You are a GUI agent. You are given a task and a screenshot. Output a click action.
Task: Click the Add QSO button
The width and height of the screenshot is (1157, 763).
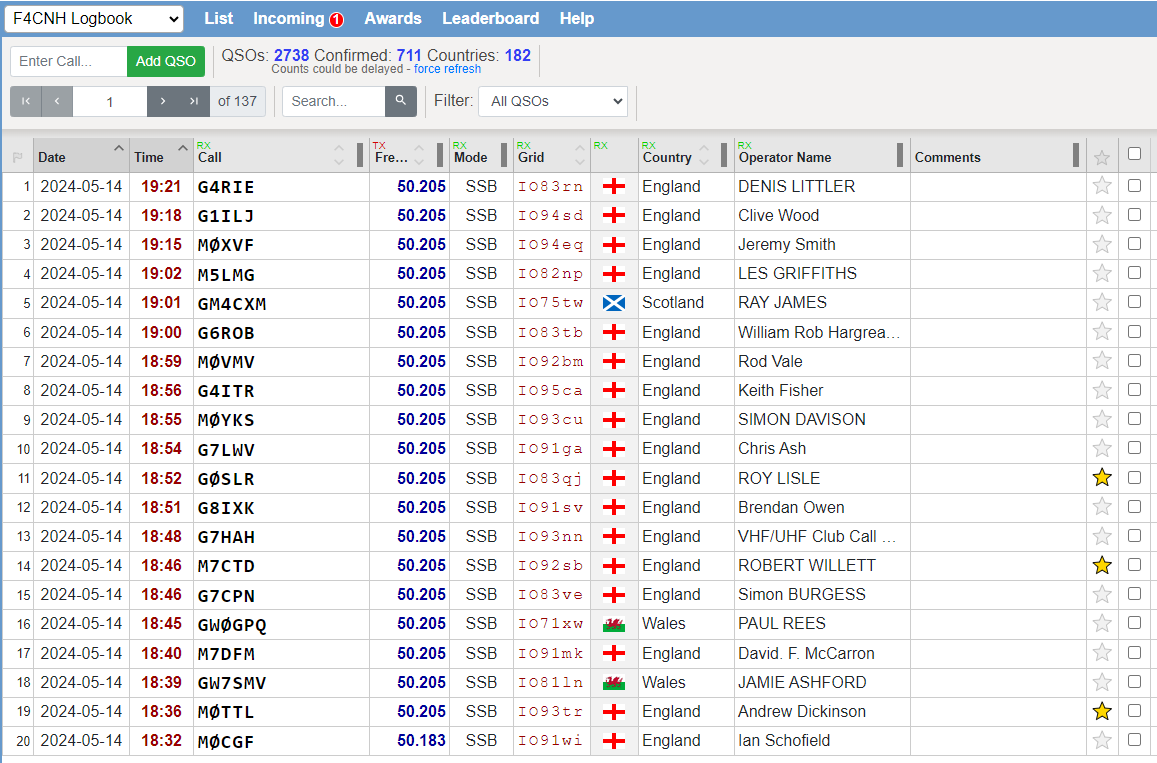pyautogui.click(x=165, y=61)
